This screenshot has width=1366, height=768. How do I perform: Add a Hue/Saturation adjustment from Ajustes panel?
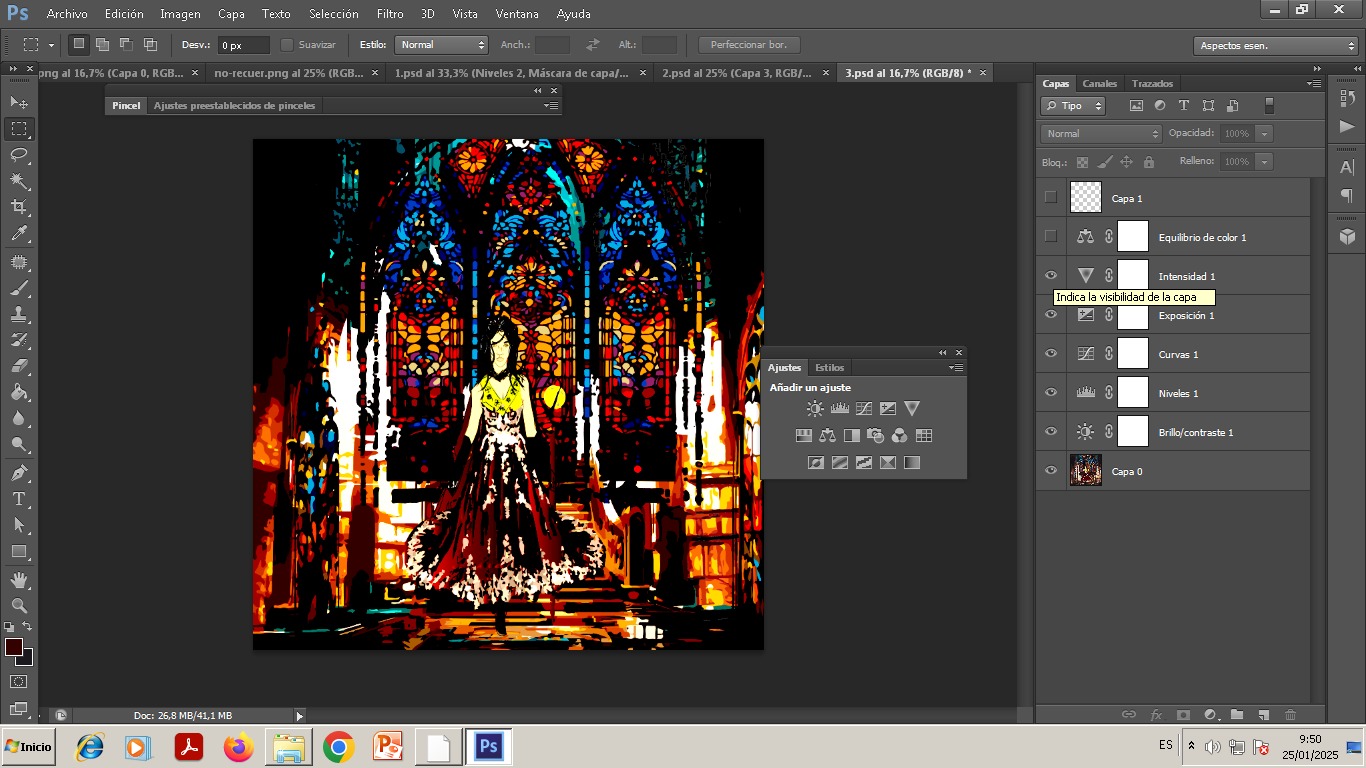click(803, 435)
